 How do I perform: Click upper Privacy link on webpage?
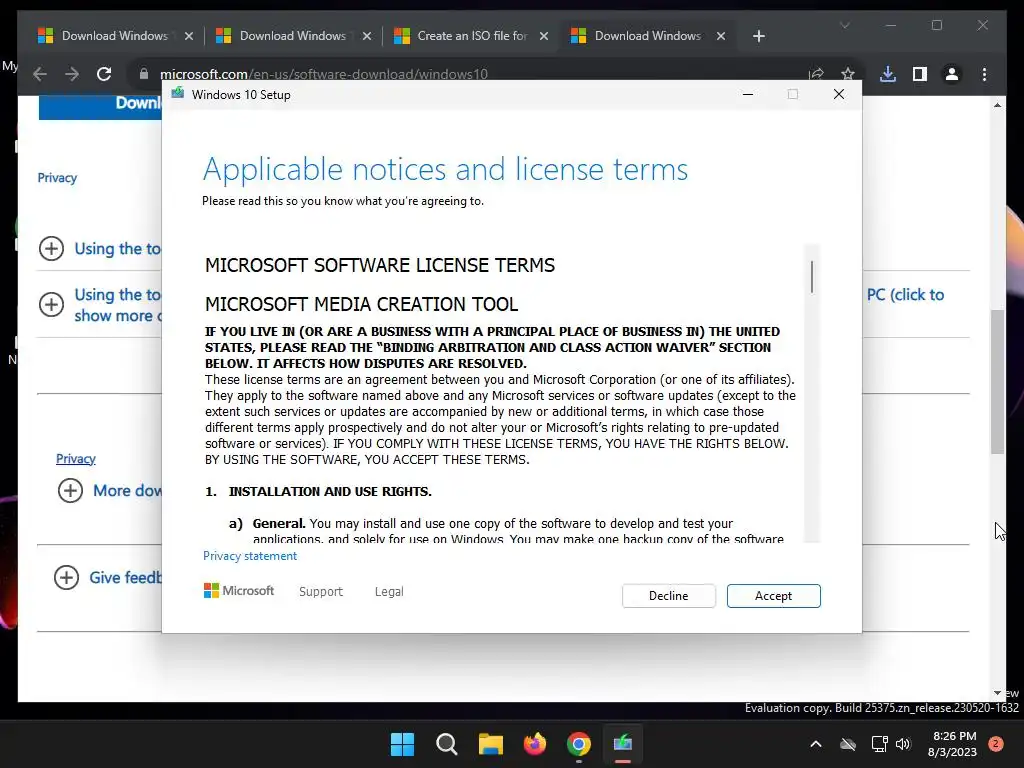(57, 178)
